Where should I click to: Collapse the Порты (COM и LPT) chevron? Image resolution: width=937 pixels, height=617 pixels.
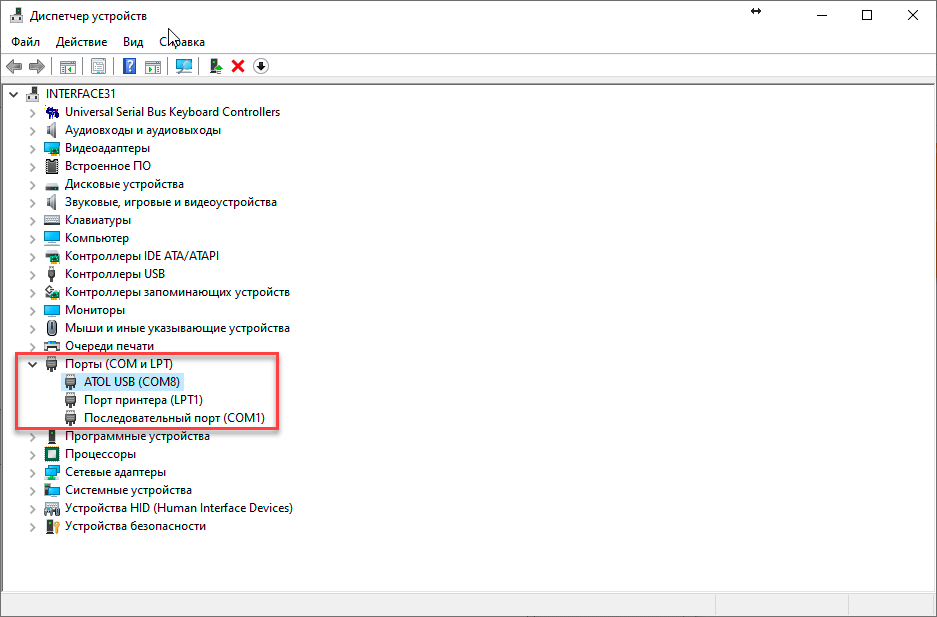pos(33,364)
